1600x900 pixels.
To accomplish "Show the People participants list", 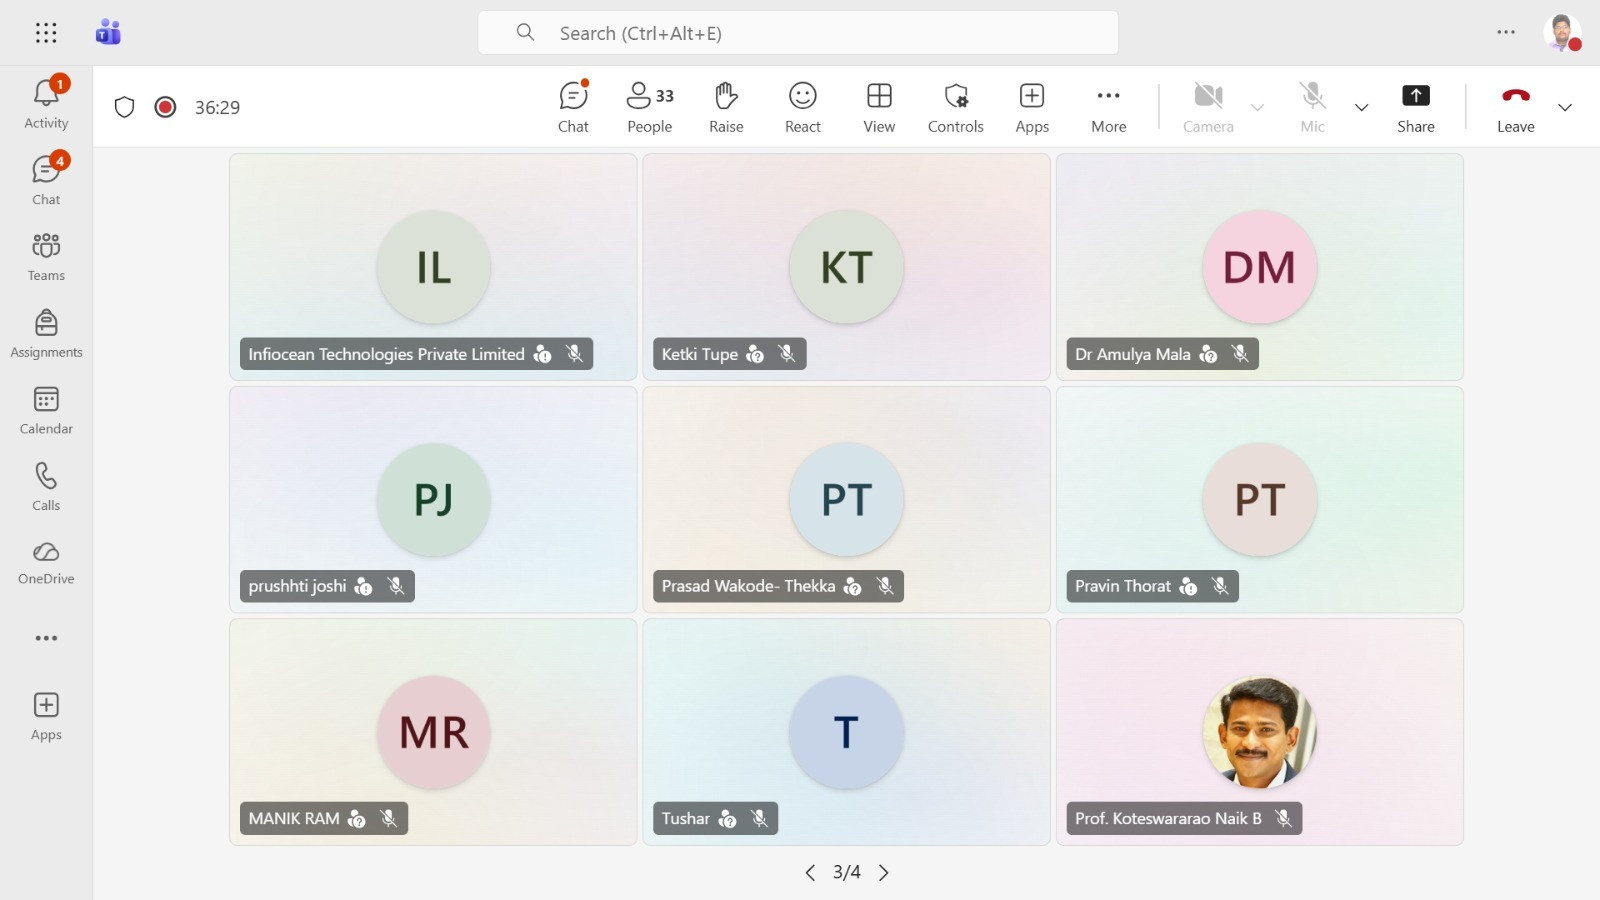I will click(x=649, y=106).
